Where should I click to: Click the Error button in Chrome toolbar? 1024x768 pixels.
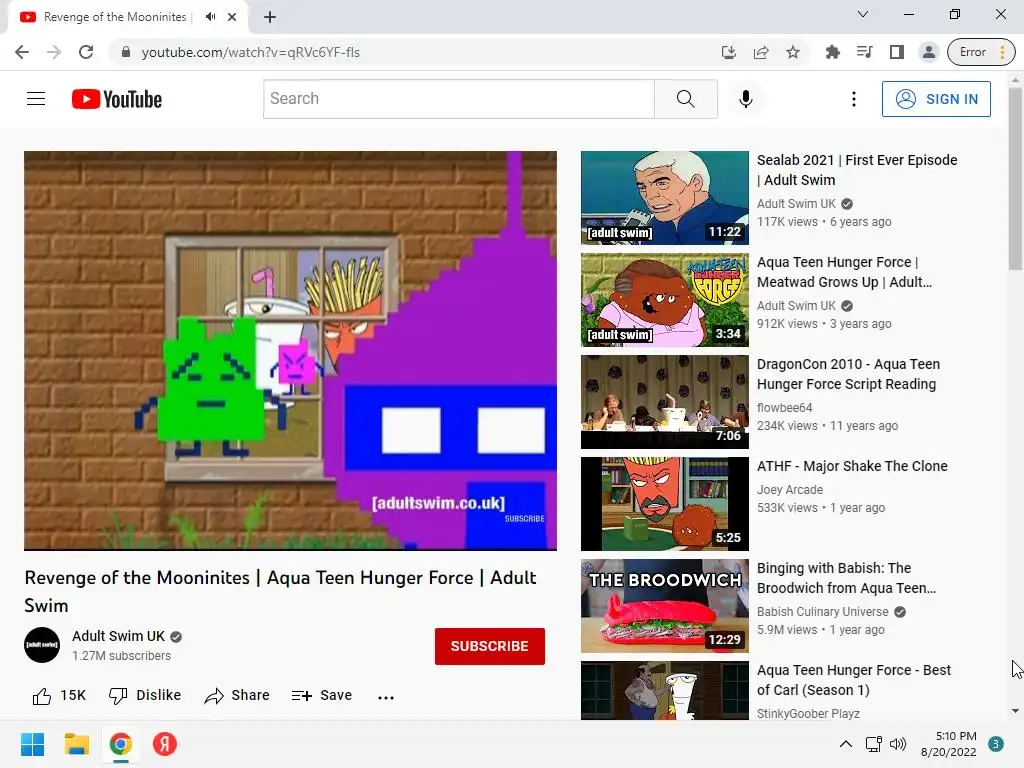click(x=981, y=52)
